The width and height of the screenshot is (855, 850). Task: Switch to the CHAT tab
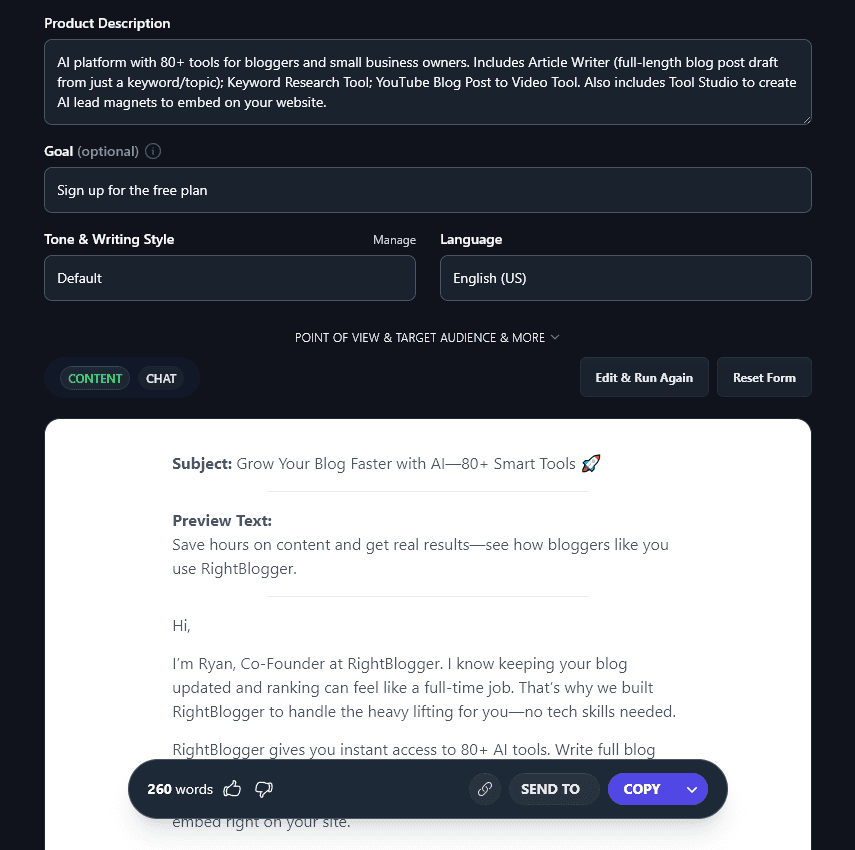click(161, 378)
